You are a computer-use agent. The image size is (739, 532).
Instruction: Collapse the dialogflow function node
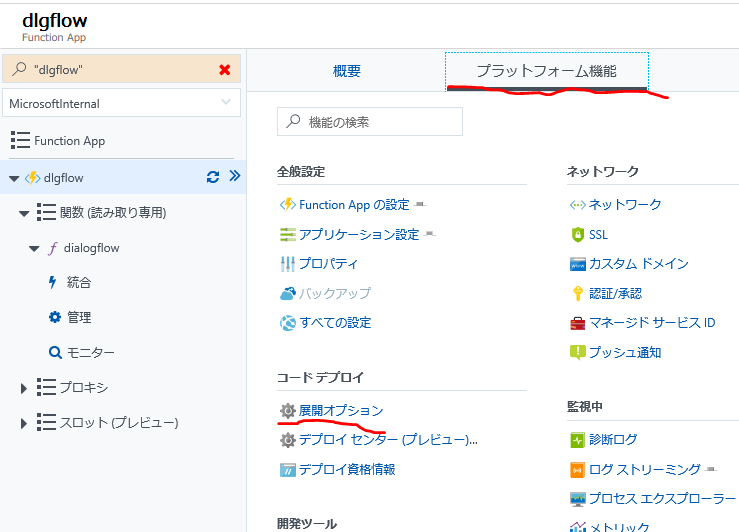click(x=34, y=249)
